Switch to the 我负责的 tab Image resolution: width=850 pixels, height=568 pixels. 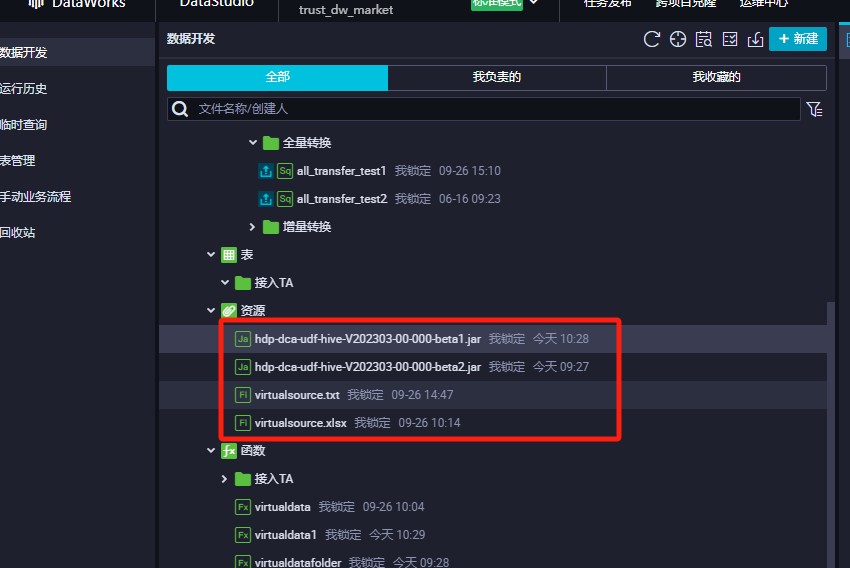[x=497, y=78]
